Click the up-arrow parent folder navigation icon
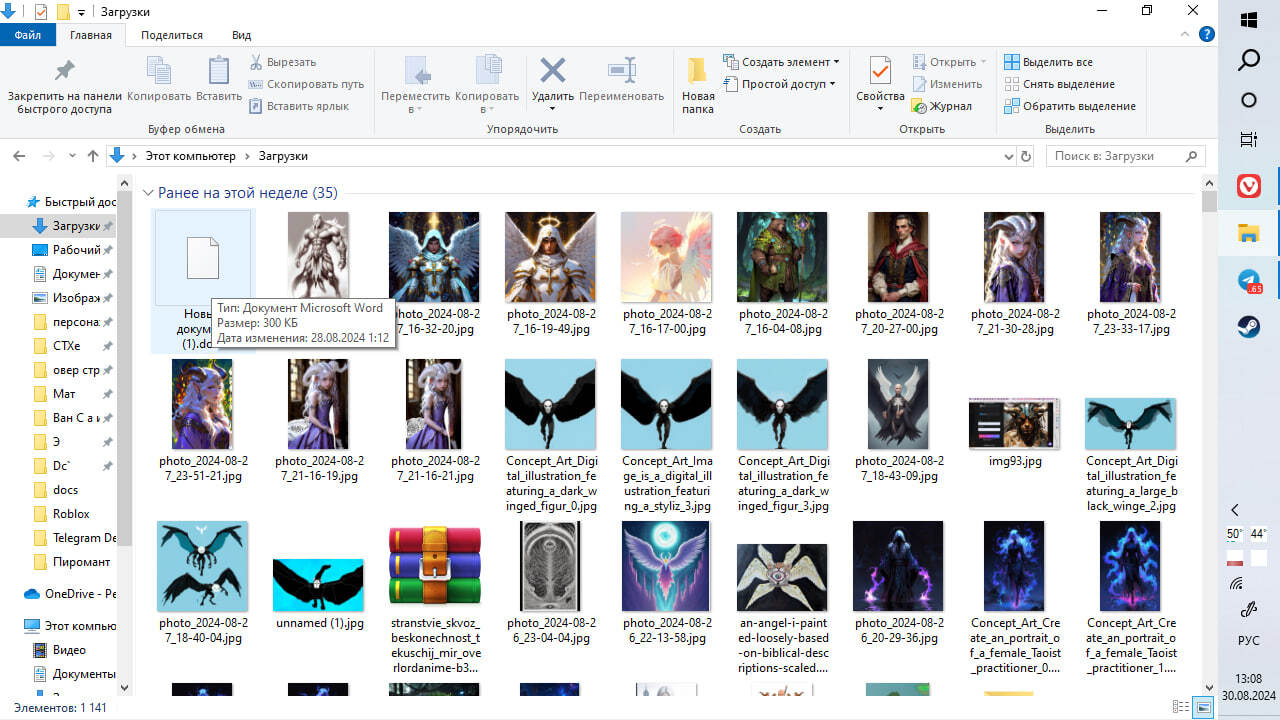This screenshot has height=720, width=1280. point(93,156)
